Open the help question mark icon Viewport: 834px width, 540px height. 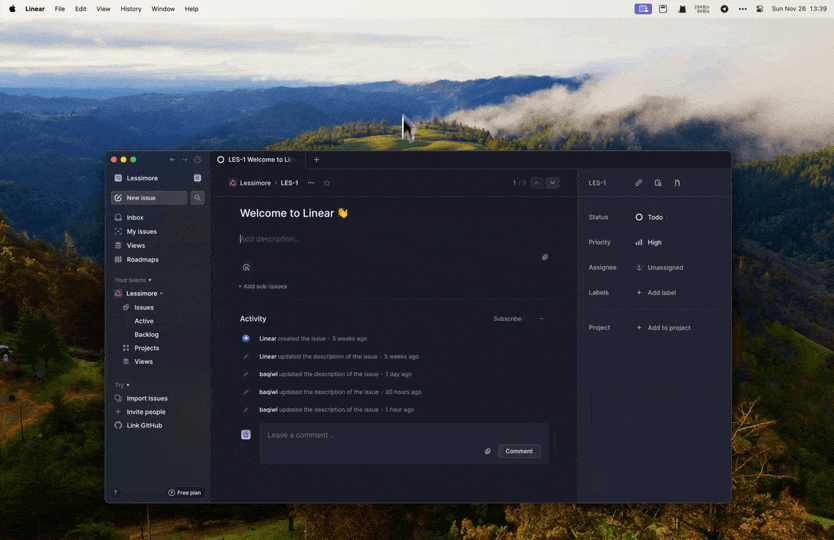coord(115,493)
